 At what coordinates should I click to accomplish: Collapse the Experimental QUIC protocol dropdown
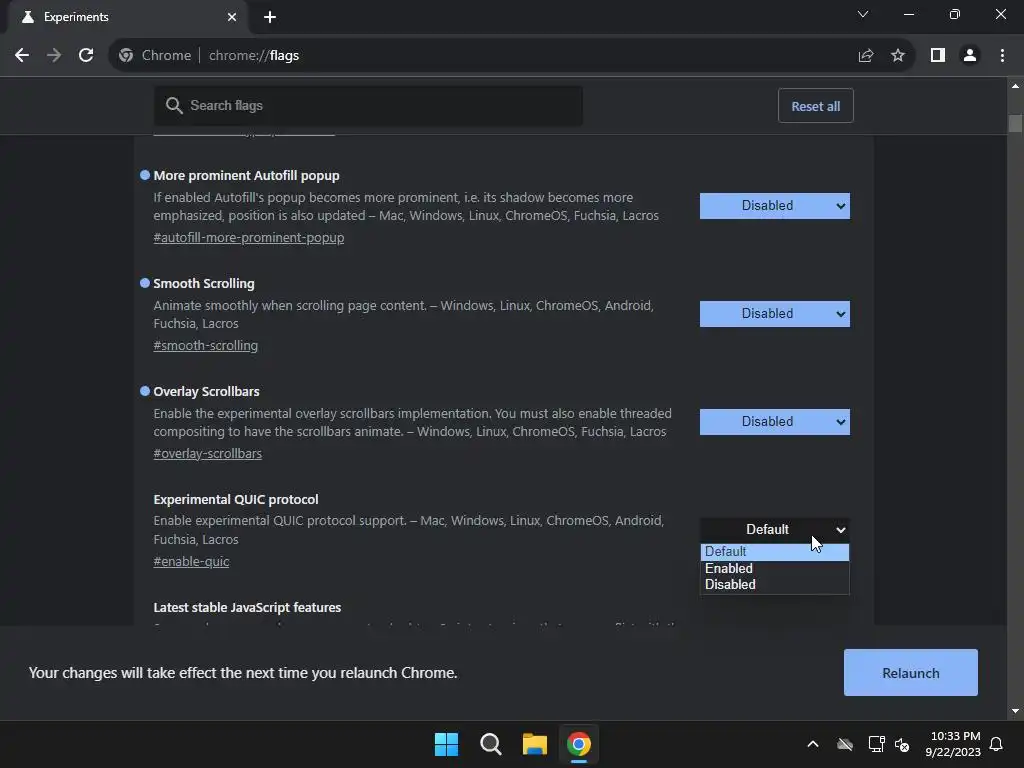(775, 530)
